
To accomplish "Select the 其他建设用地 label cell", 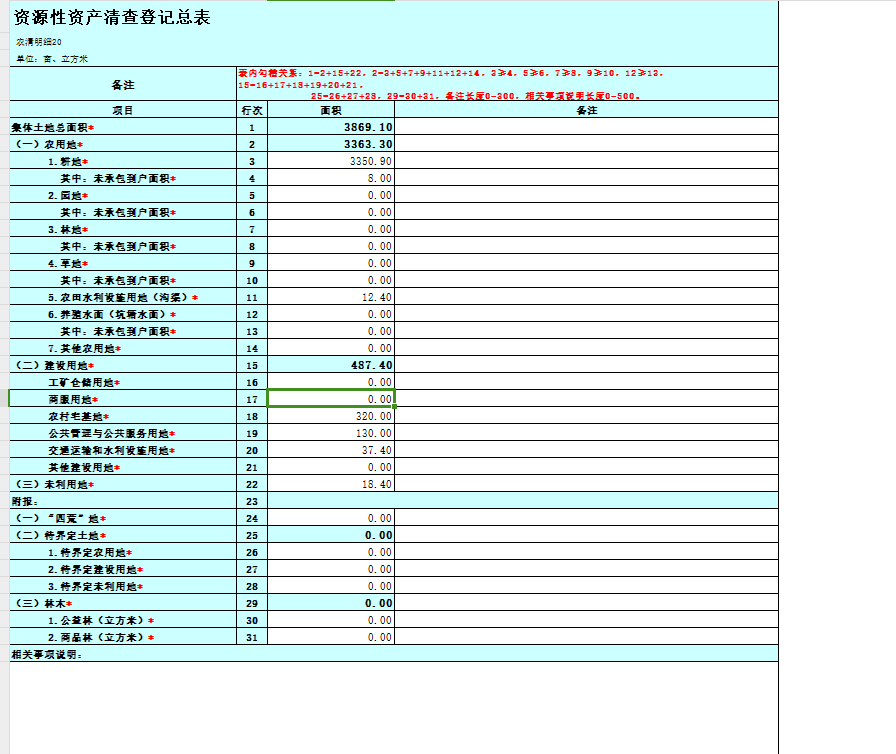I will [x=123, y=467].
